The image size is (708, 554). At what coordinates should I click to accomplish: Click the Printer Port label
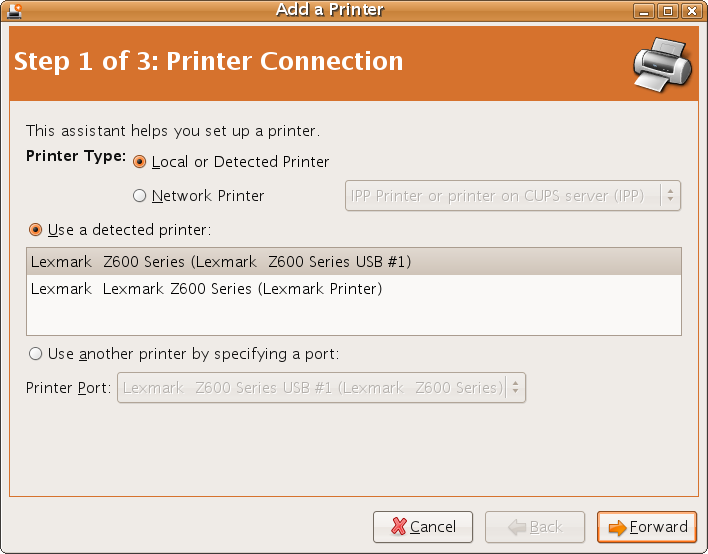click(68, 388)
